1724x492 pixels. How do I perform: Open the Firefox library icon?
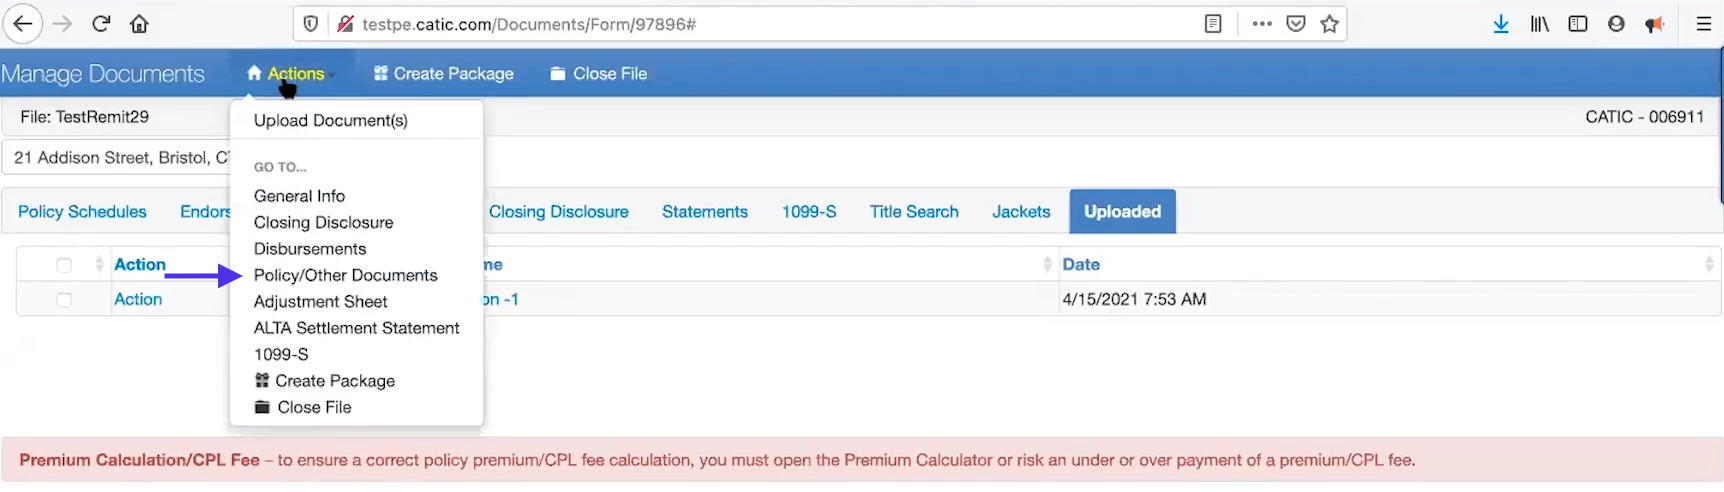pyautogui.click(x=1540, y=24)
